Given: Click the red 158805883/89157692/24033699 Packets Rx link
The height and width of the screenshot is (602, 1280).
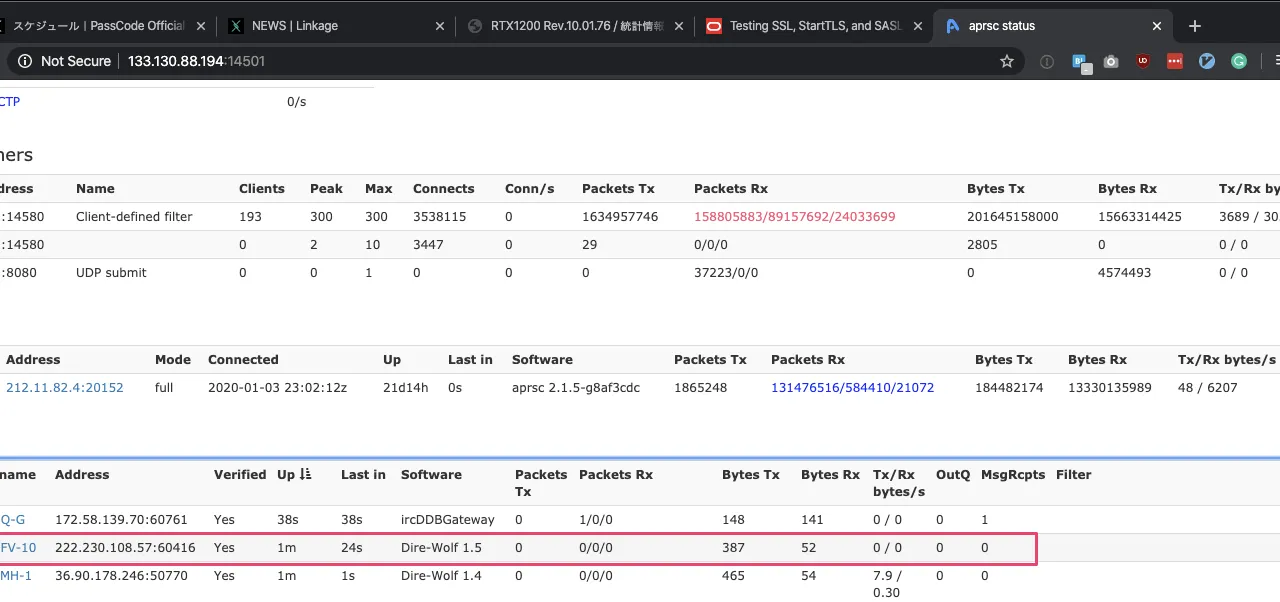Looking at the screenshot, I should tap(794, 216).
